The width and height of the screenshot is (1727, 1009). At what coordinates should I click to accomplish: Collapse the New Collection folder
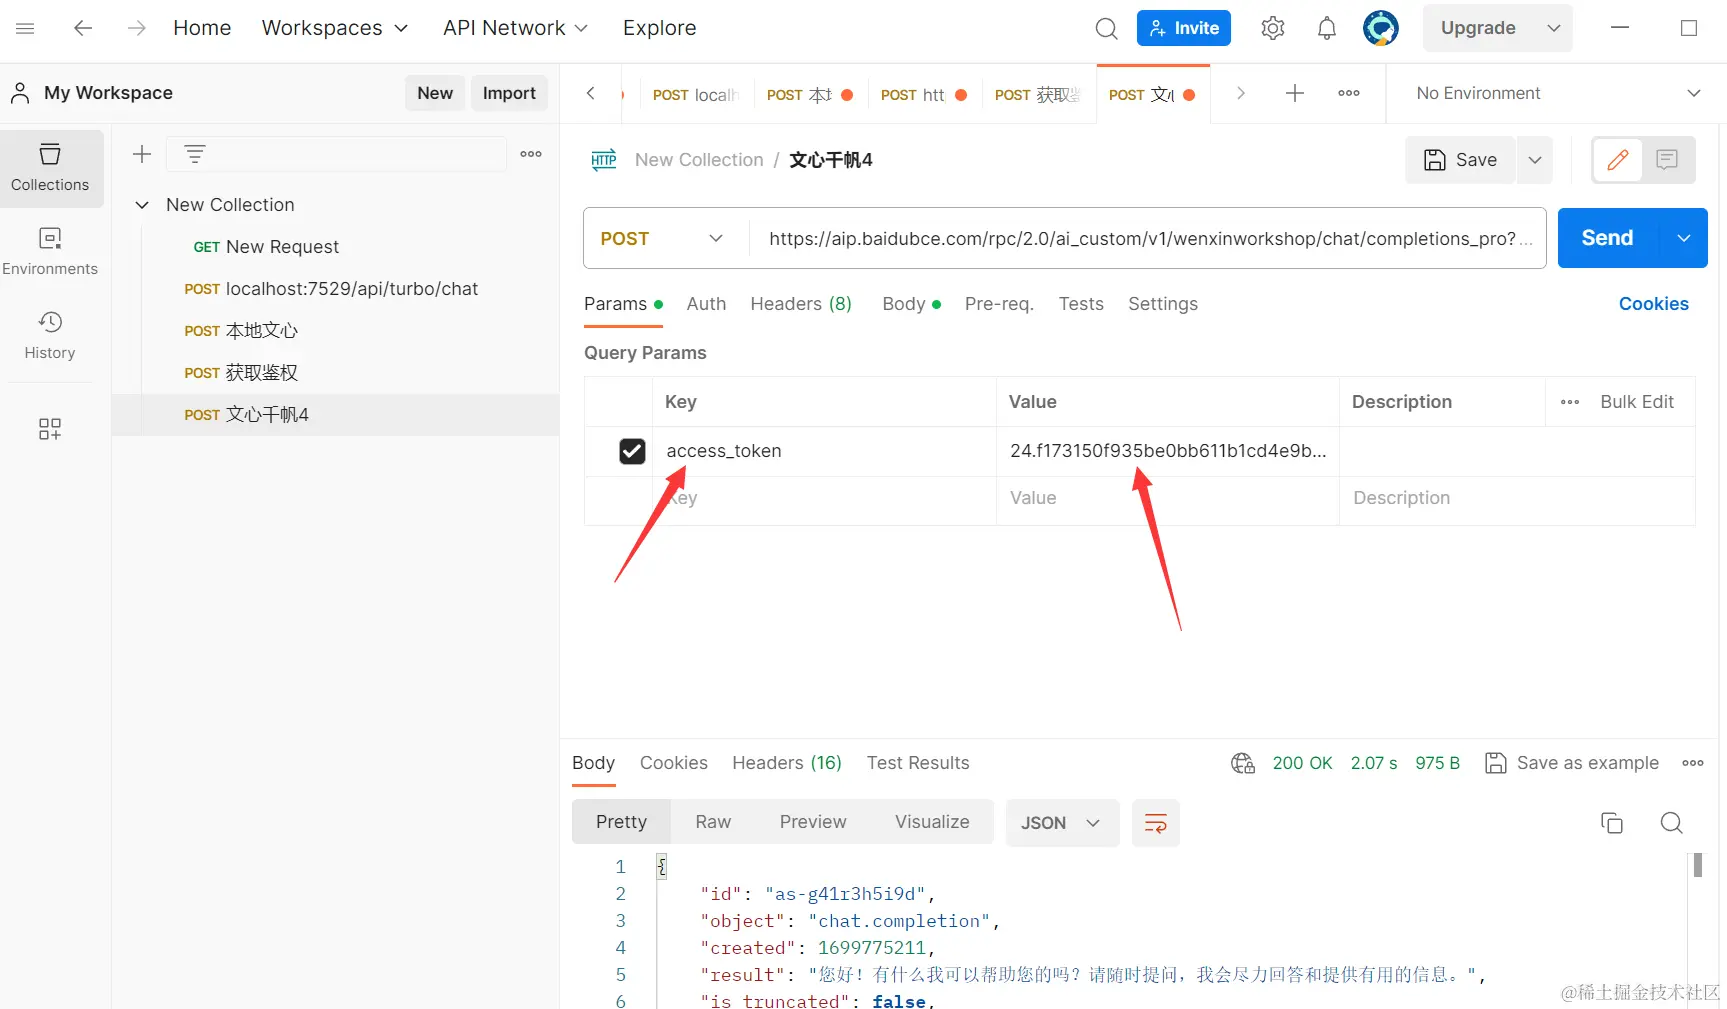tap(142, 205)
